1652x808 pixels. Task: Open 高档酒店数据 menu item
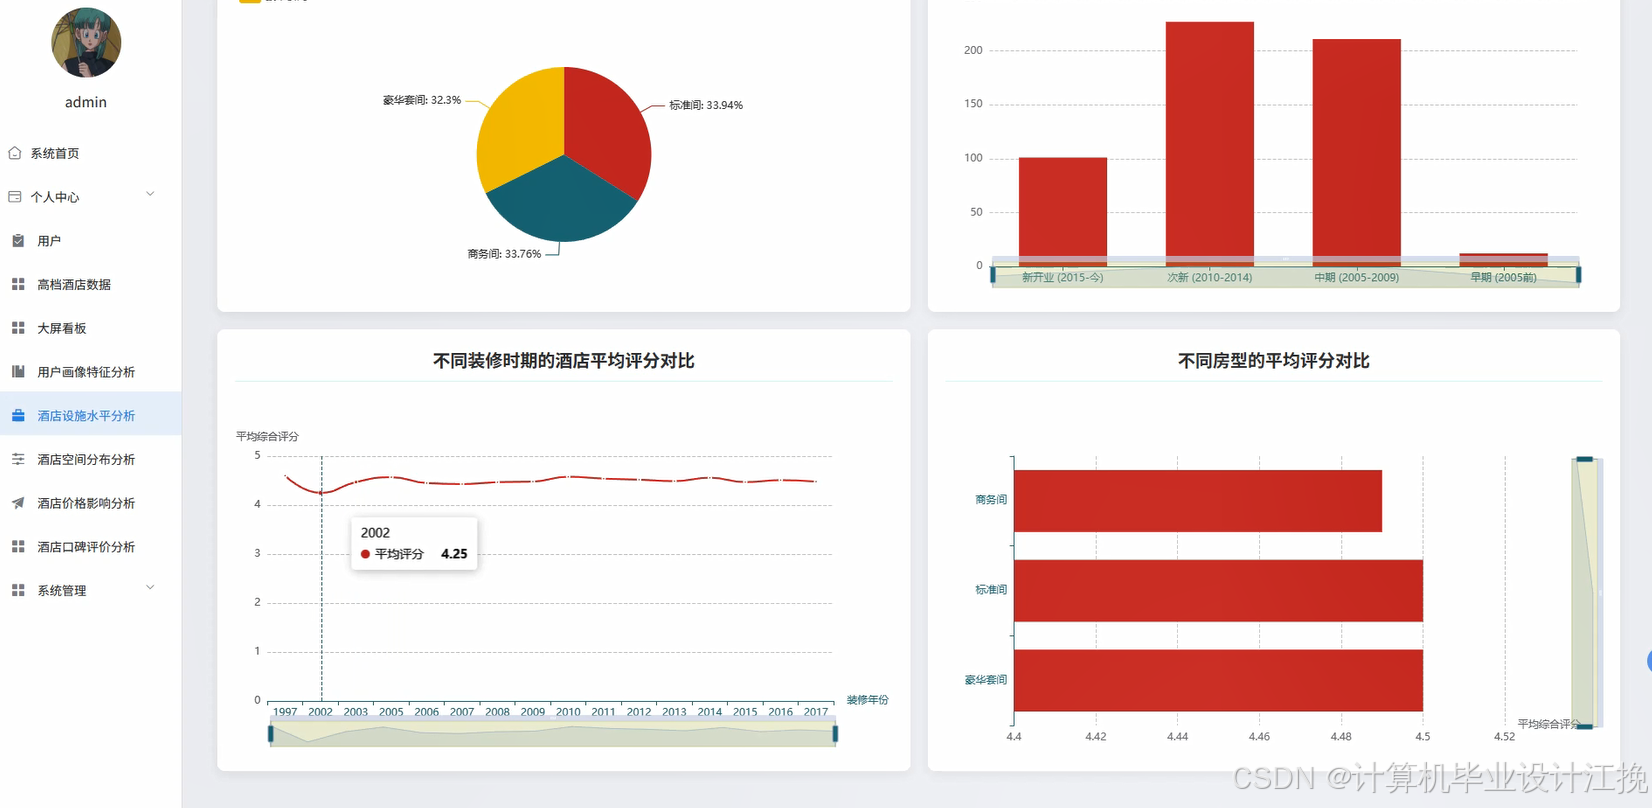click(90, 284)
